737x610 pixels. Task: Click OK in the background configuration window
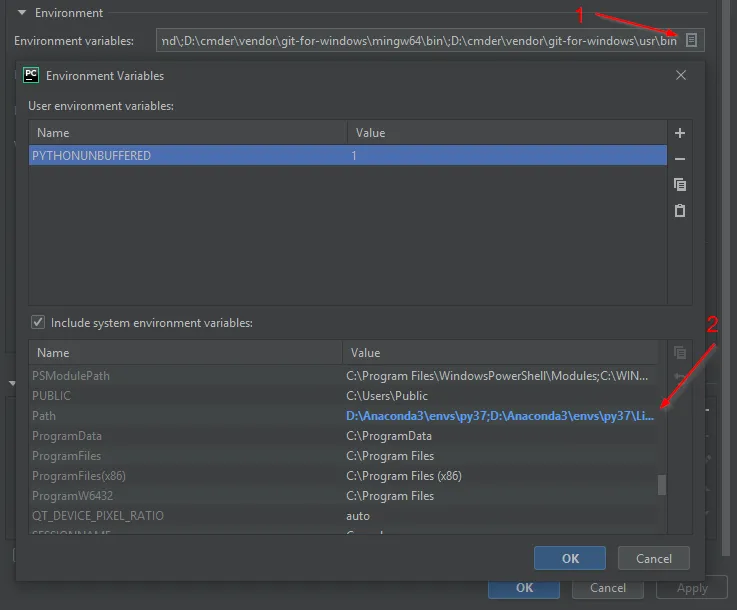pyautogui.click(x=524, y=589)
